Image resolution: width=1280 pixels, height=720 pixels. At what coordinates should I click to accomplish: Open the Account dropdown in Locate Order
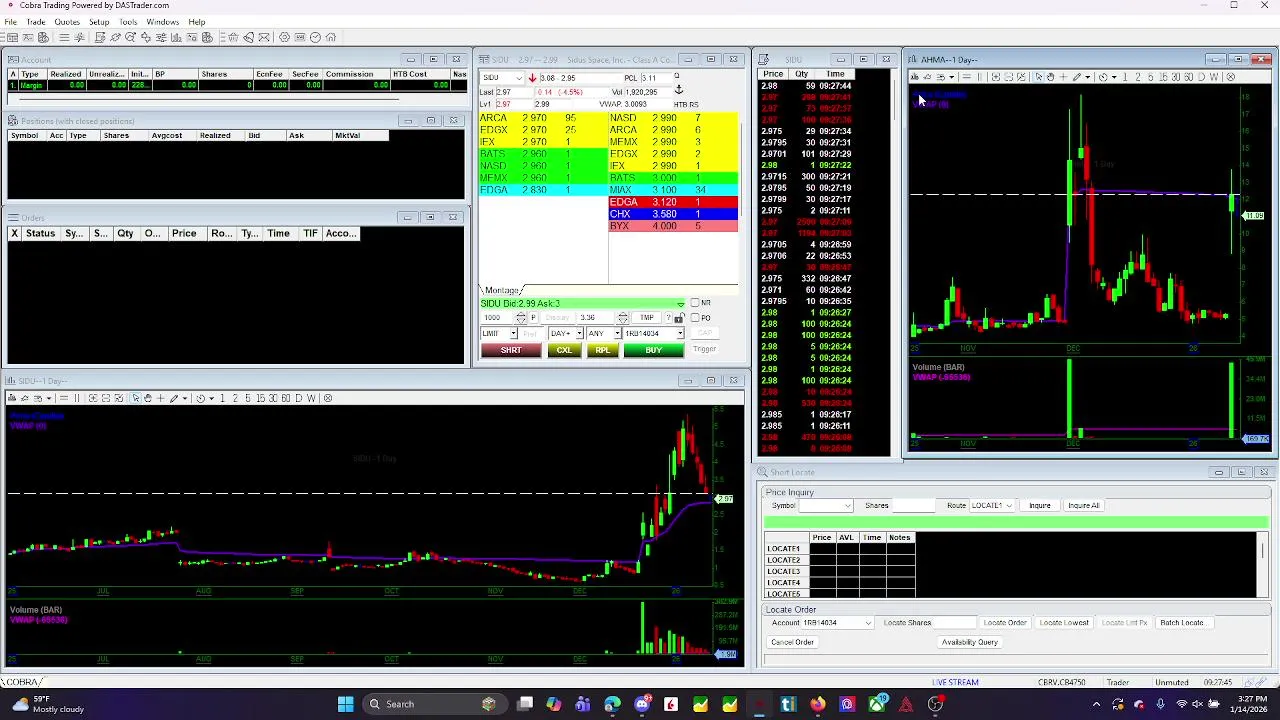tap(868, 623)
